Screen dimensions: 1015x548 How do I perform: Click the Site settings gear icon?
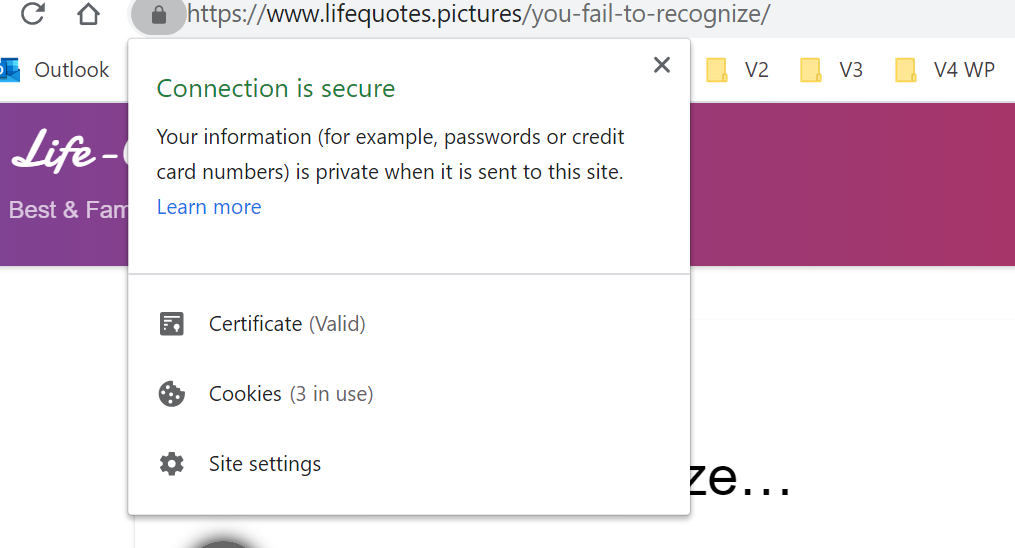(x=172, y=464)
